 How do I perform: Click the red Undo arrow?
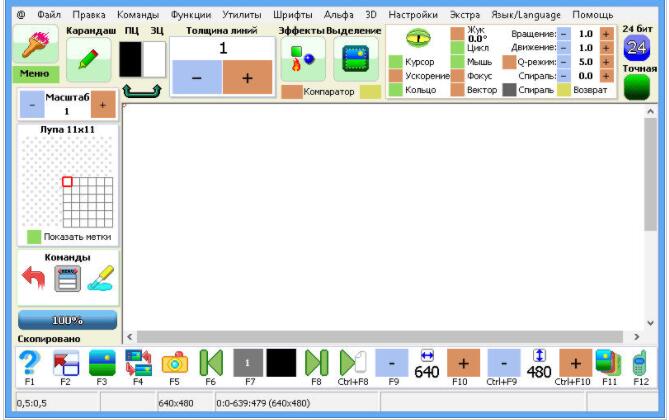click(x=33, y=277)
